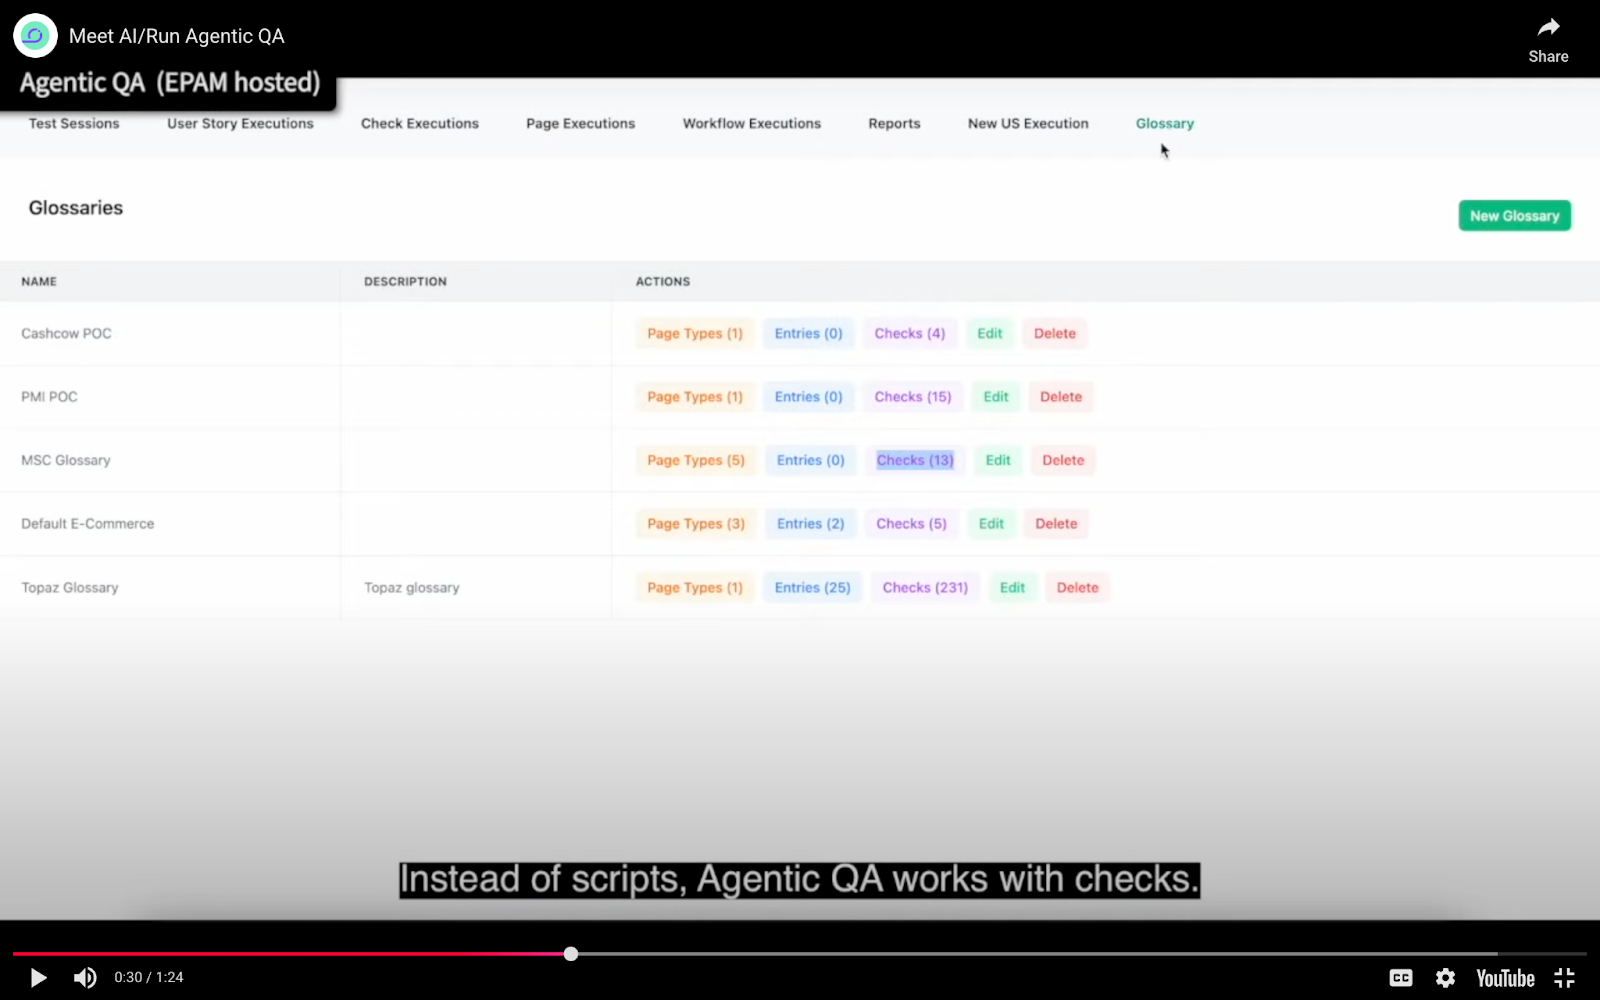Open the video settings gear

coord(1445,978)
